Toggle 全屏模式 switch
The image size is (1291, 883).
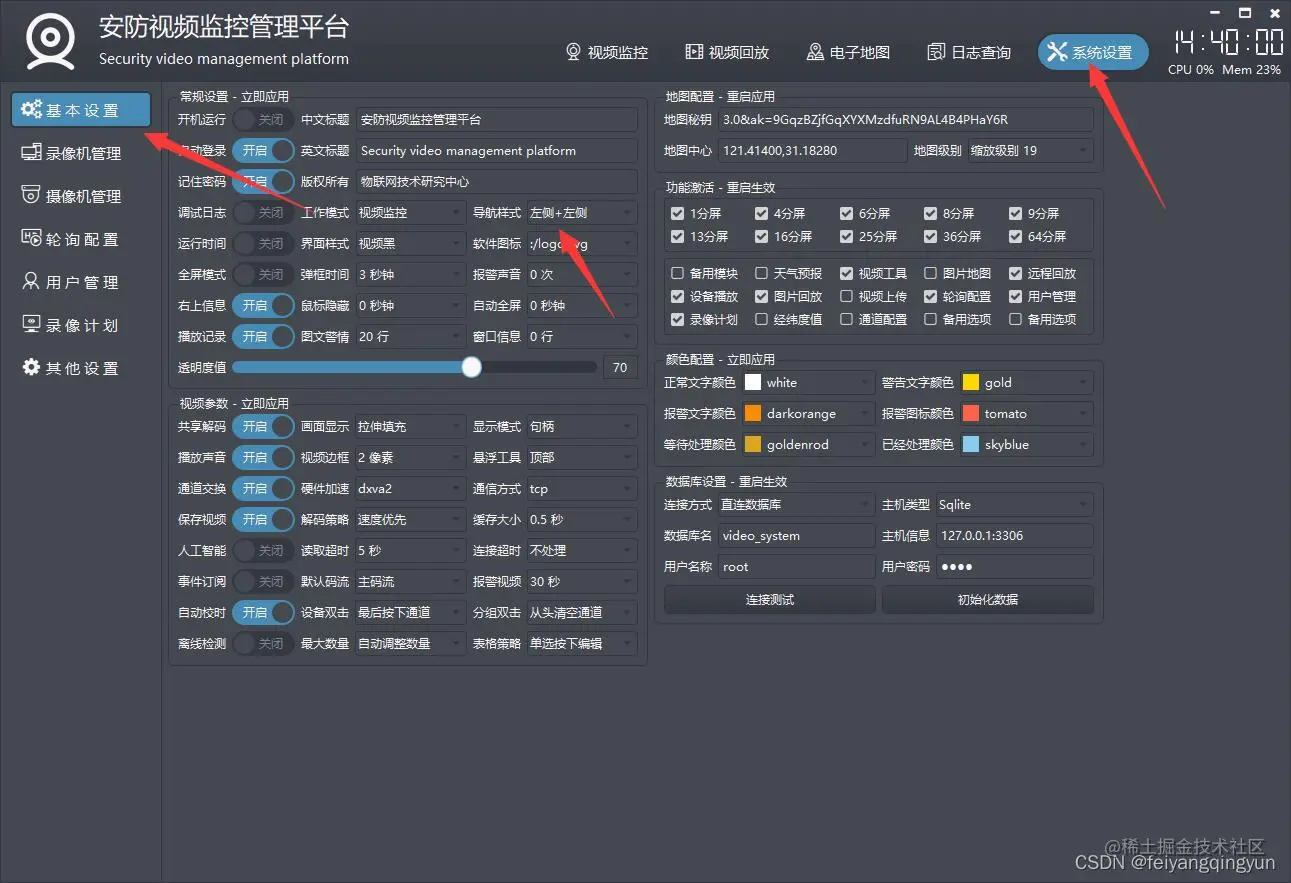(x=263, y=274)
